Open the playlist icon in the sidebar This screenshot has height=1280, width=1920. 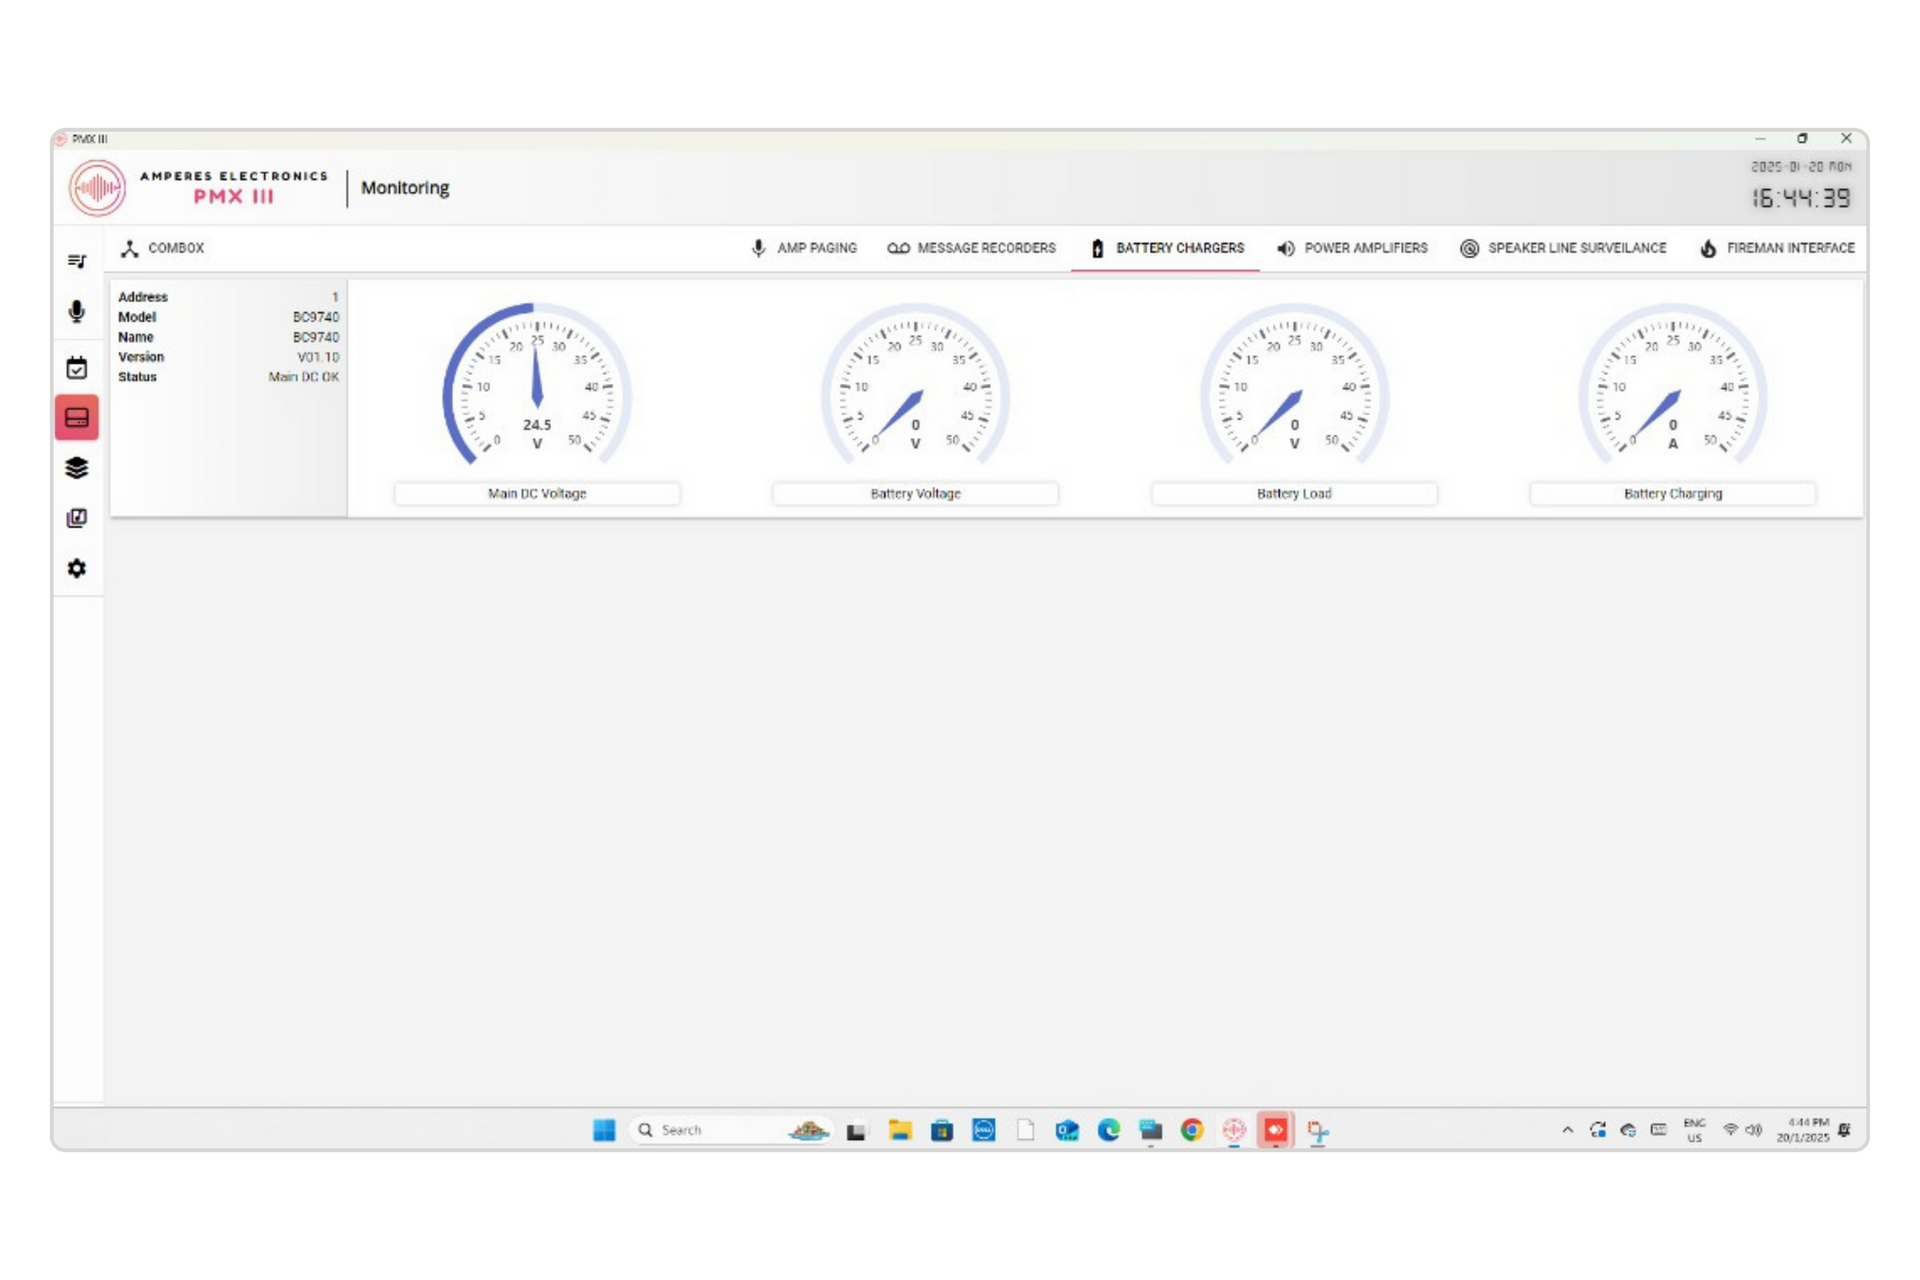pos(77,261)
